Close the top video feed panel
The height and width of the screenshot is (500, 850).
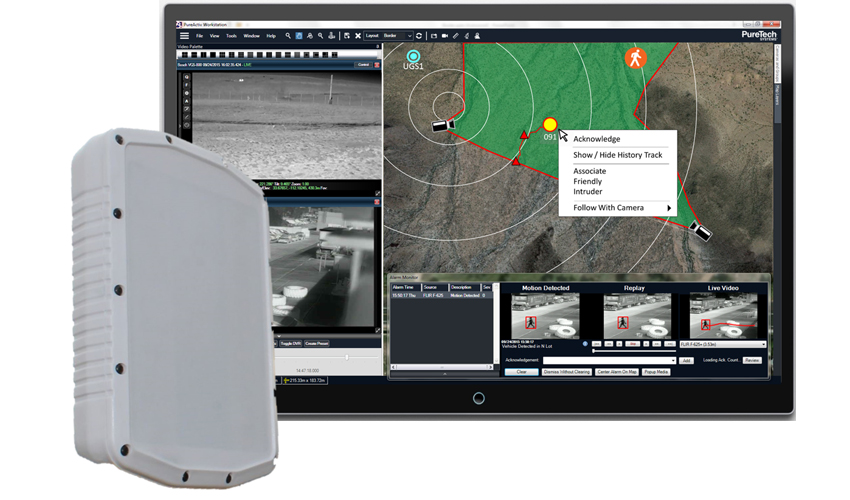(377, 65)
